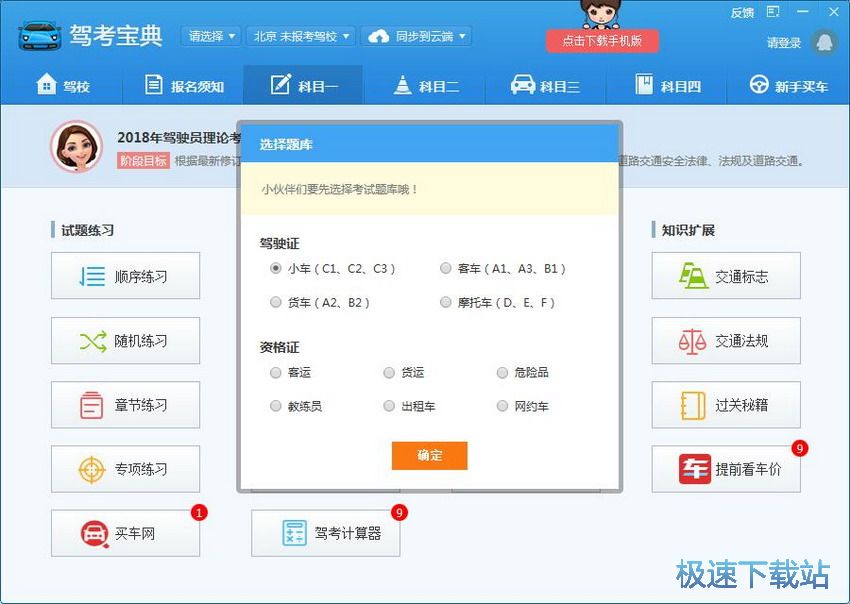Switch to the 科目二 tab

pyautogui.click(x=426, y=86)
